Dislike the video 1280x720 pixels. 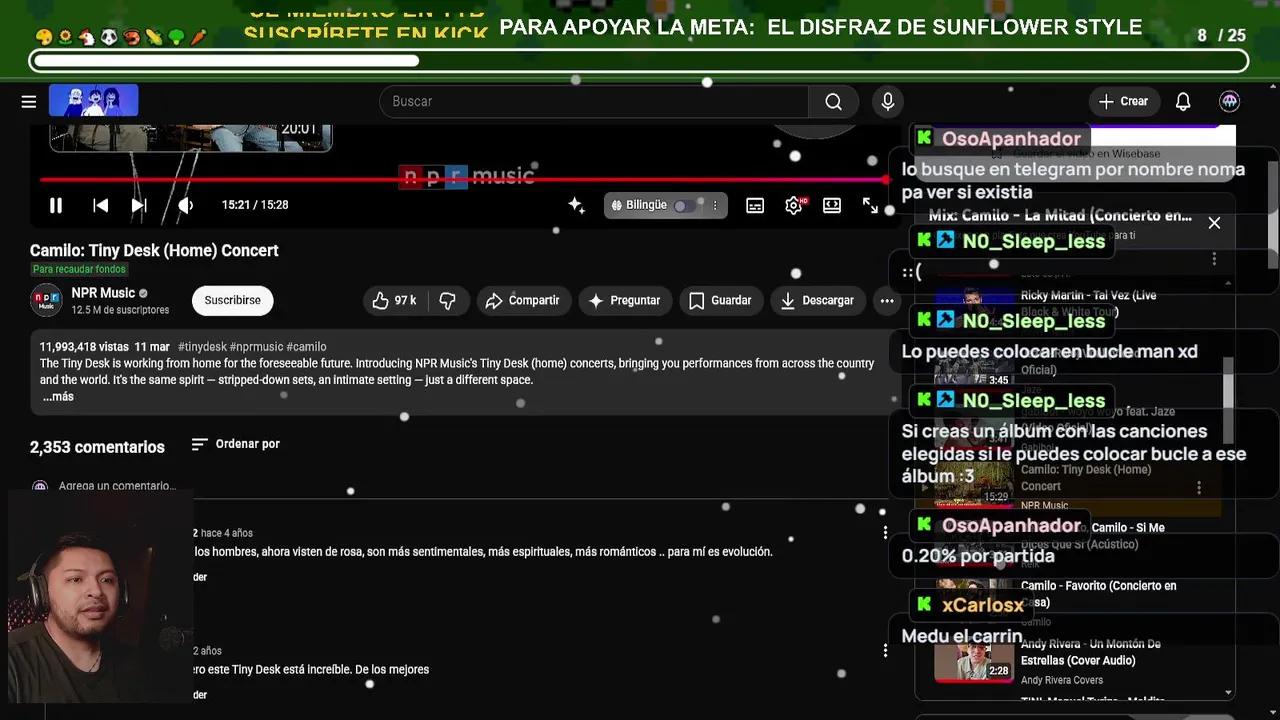pos(448,300)
